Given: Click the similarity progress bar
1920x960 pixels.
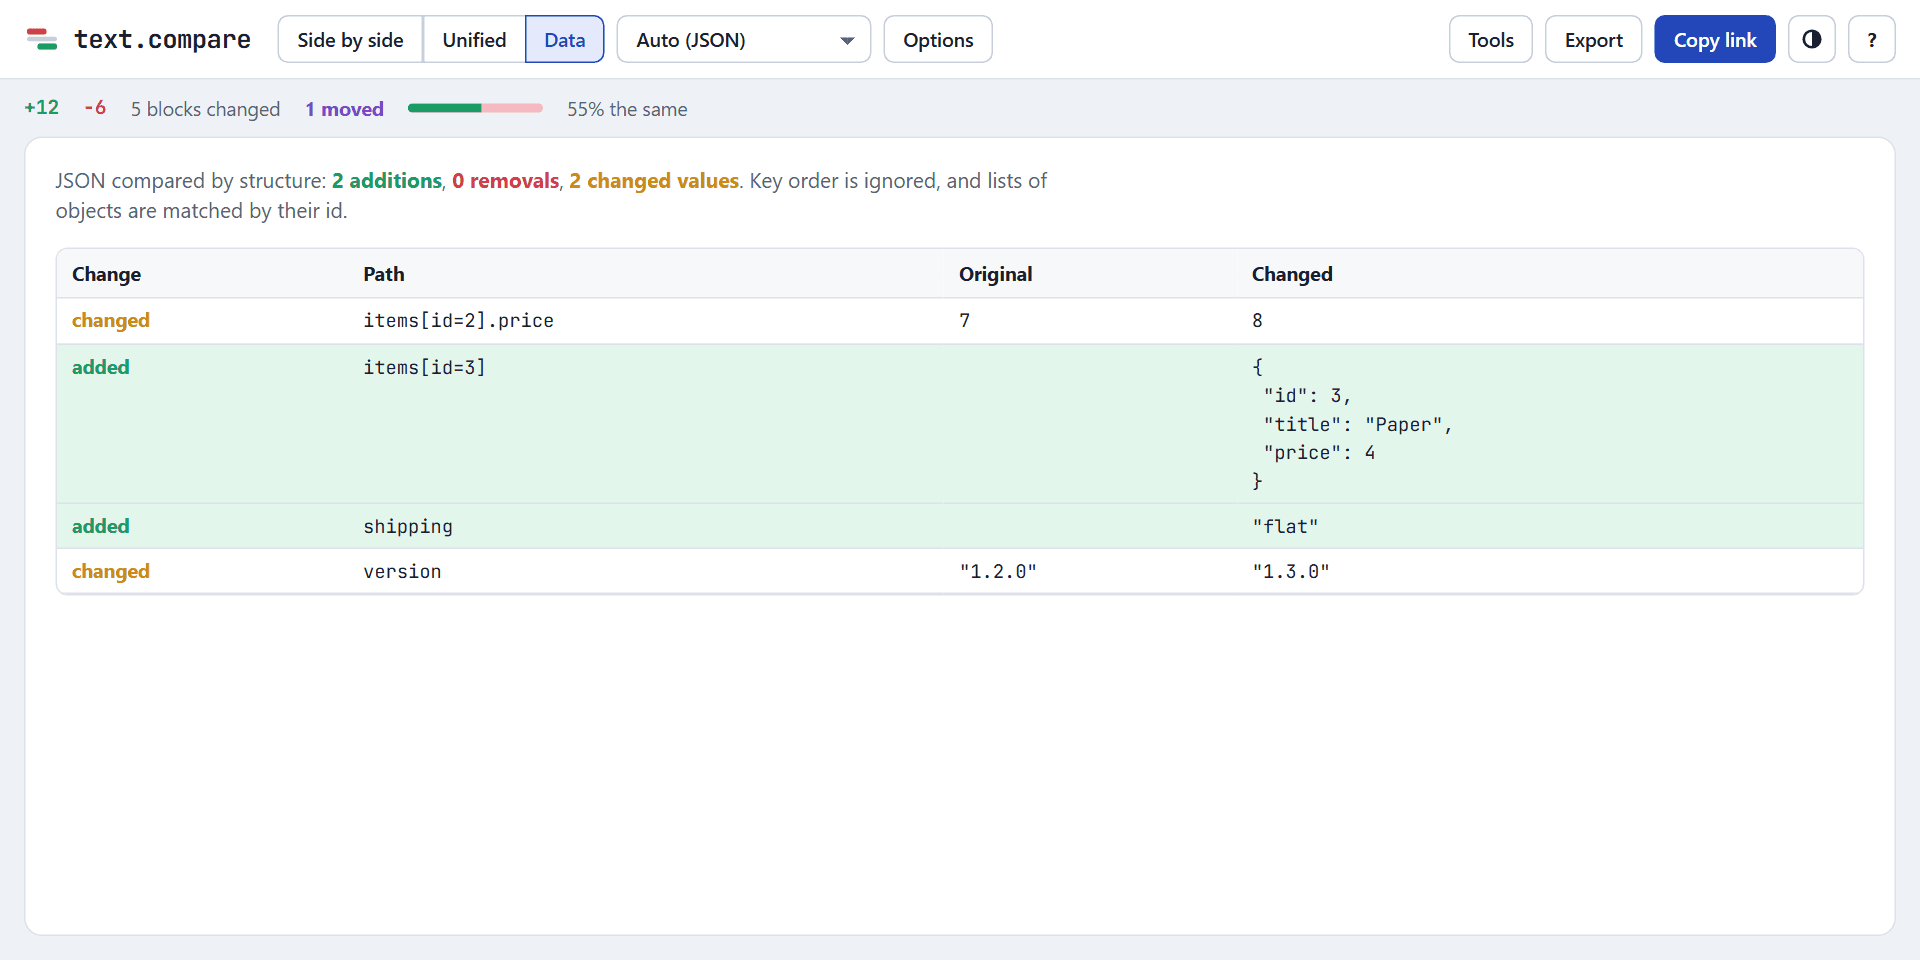Looking at the screenshot, I should pos(475,108).
